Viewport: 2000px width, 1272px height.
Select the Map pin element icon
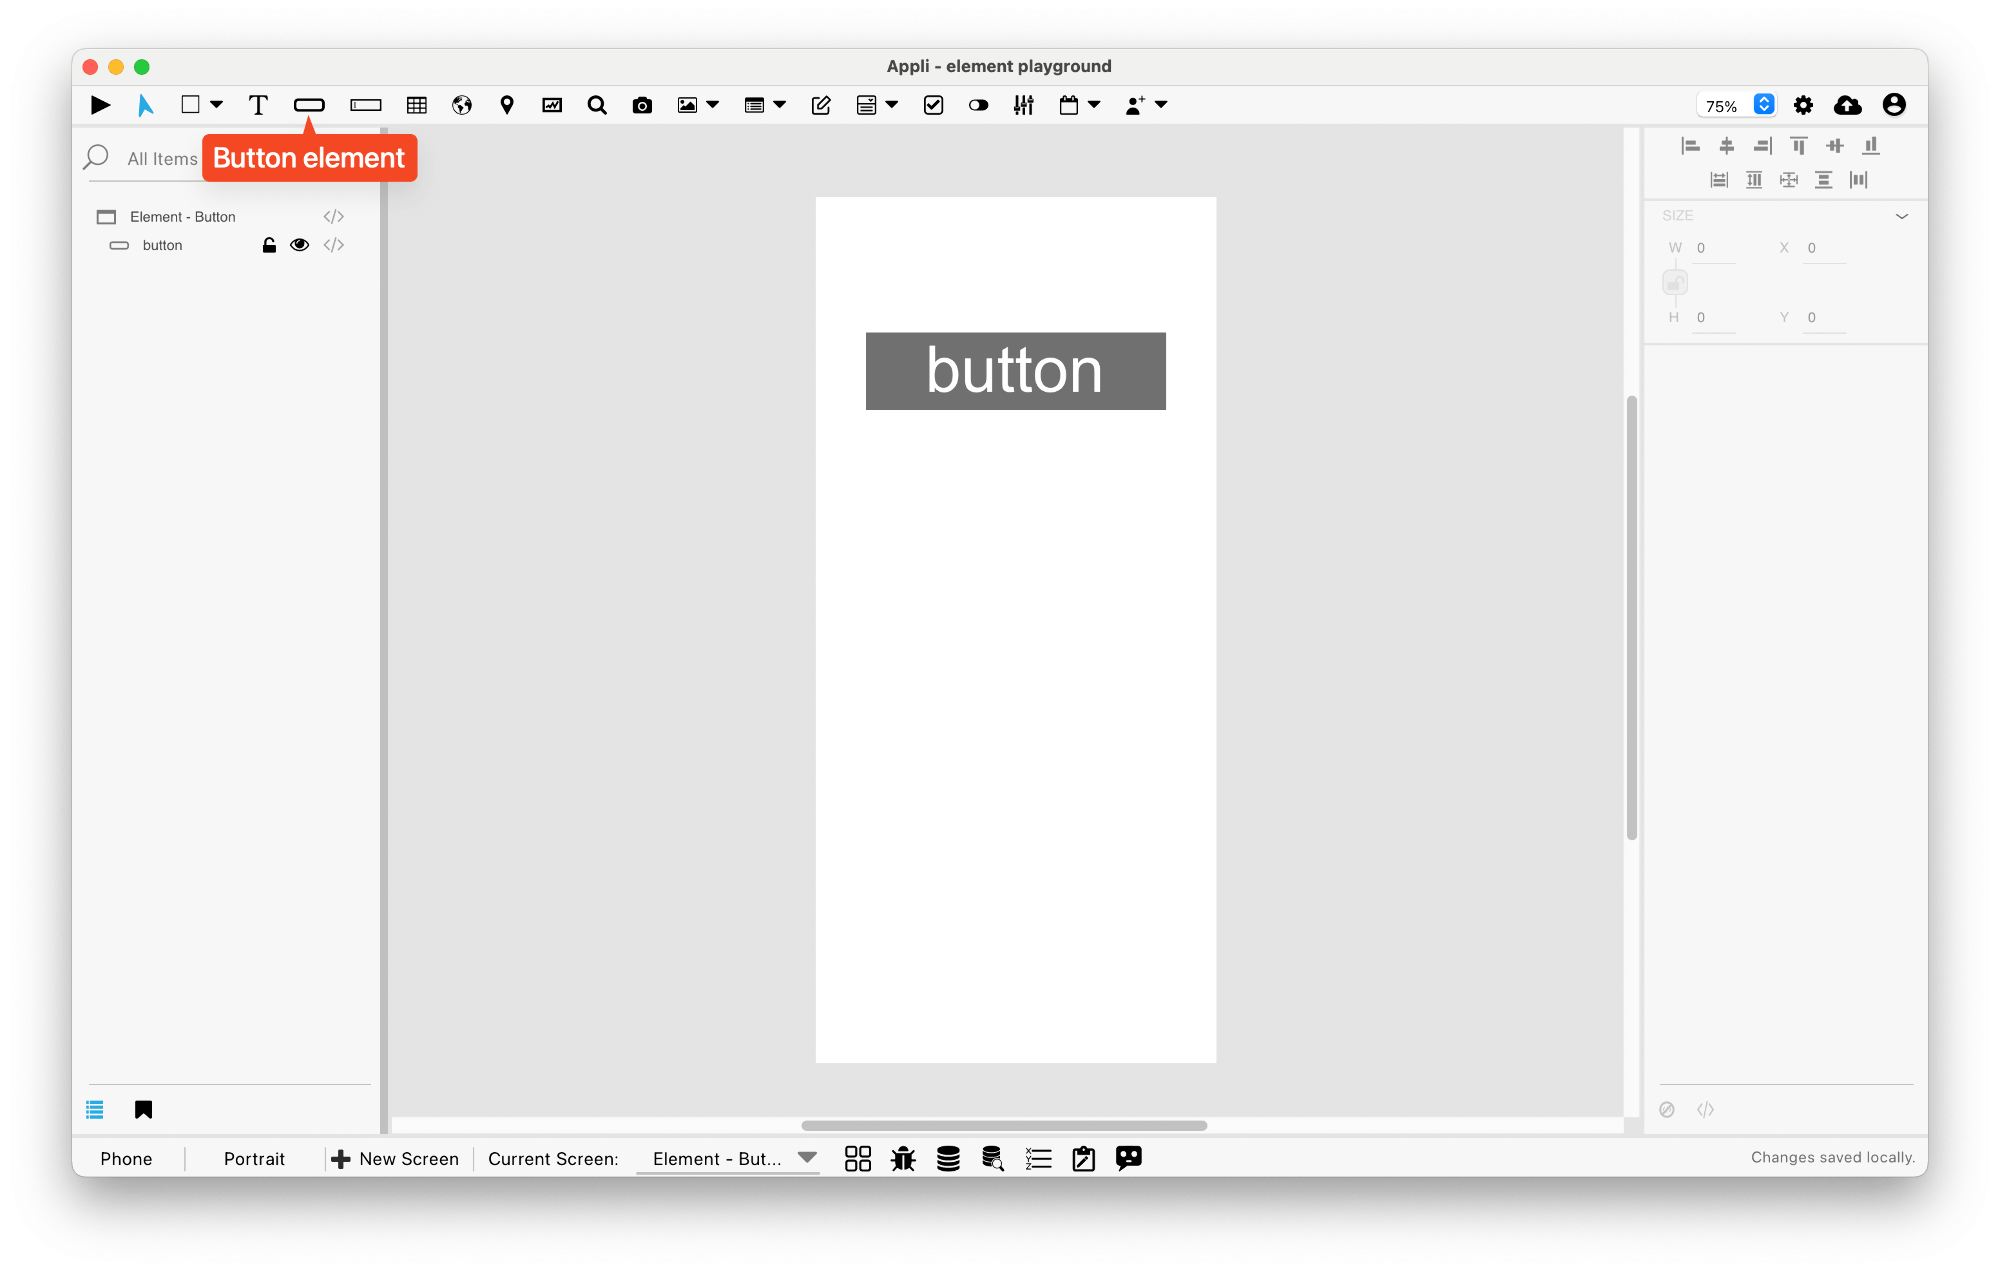pyautogui.click(x=507, y=105)
